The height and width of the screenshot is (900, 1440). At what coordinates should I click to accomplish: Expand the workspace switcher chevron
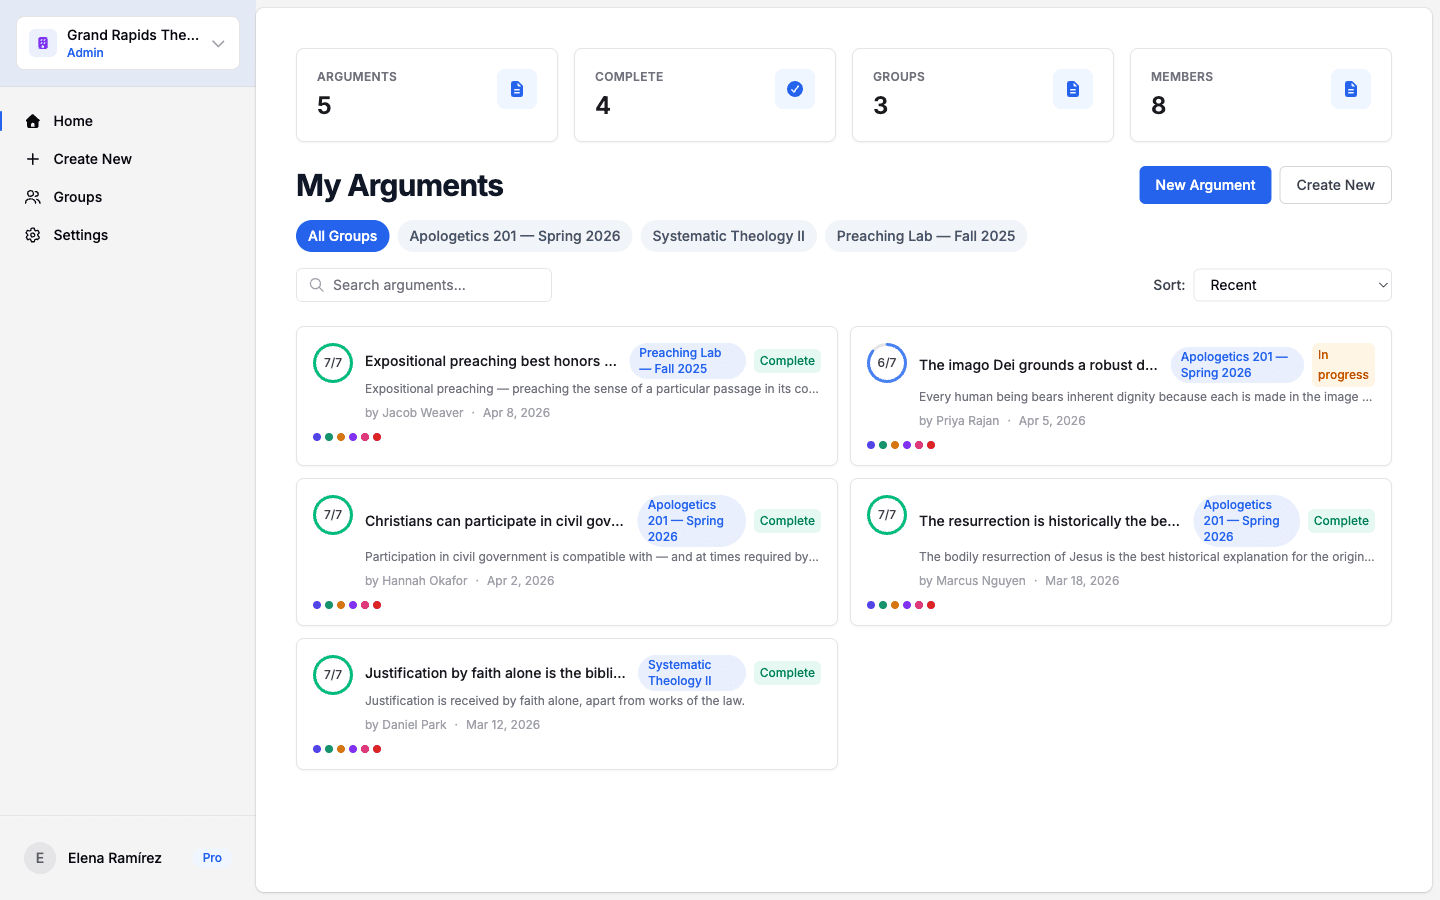[218, 43]
